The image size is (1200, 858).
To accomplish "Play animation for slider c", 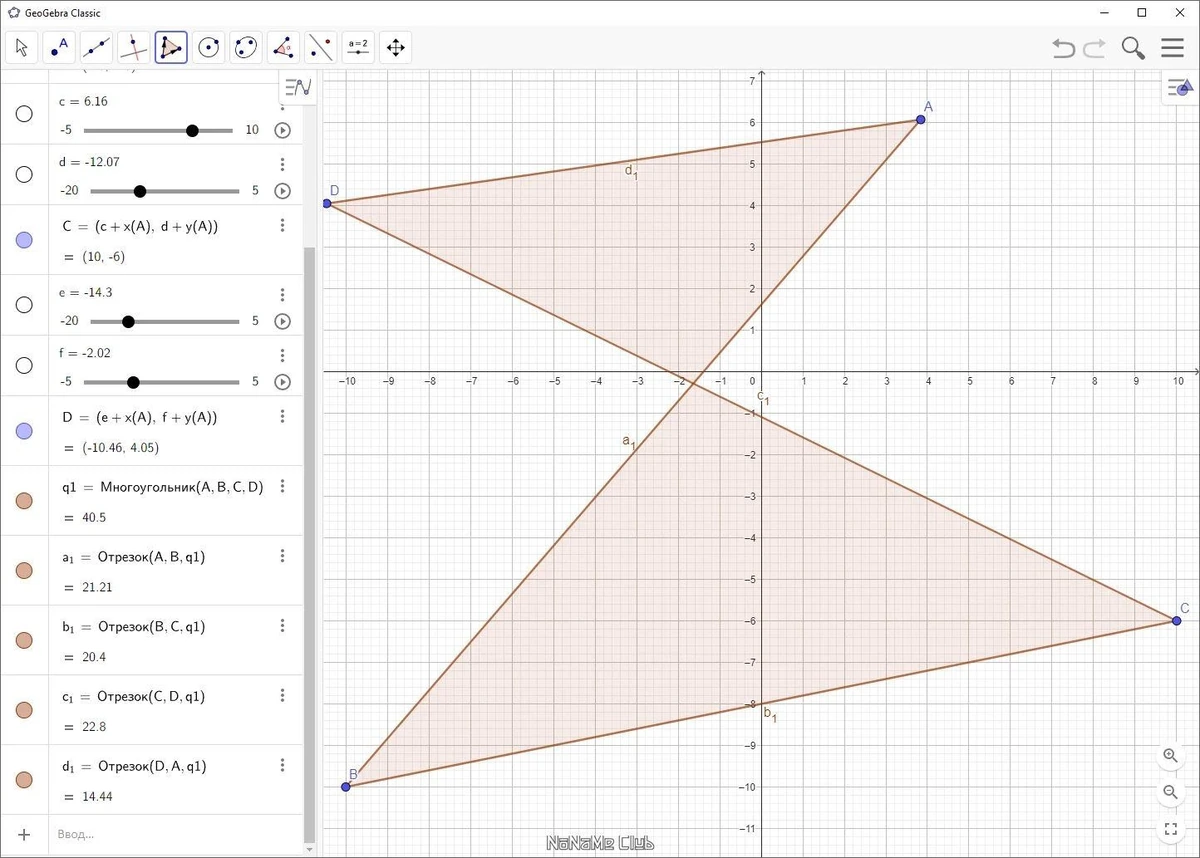I will (283, 130).
